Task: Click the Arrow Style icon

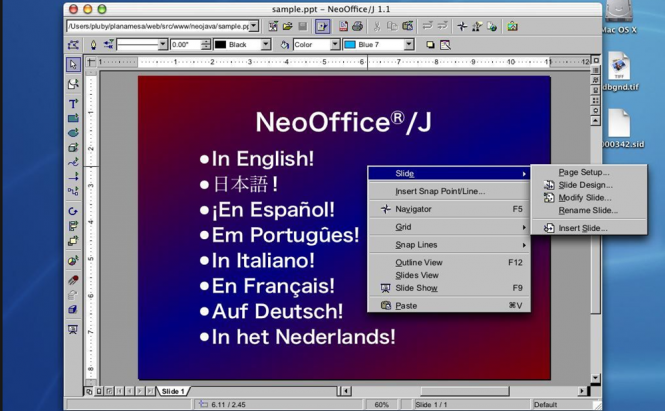Action: click(x=108, y=45)
